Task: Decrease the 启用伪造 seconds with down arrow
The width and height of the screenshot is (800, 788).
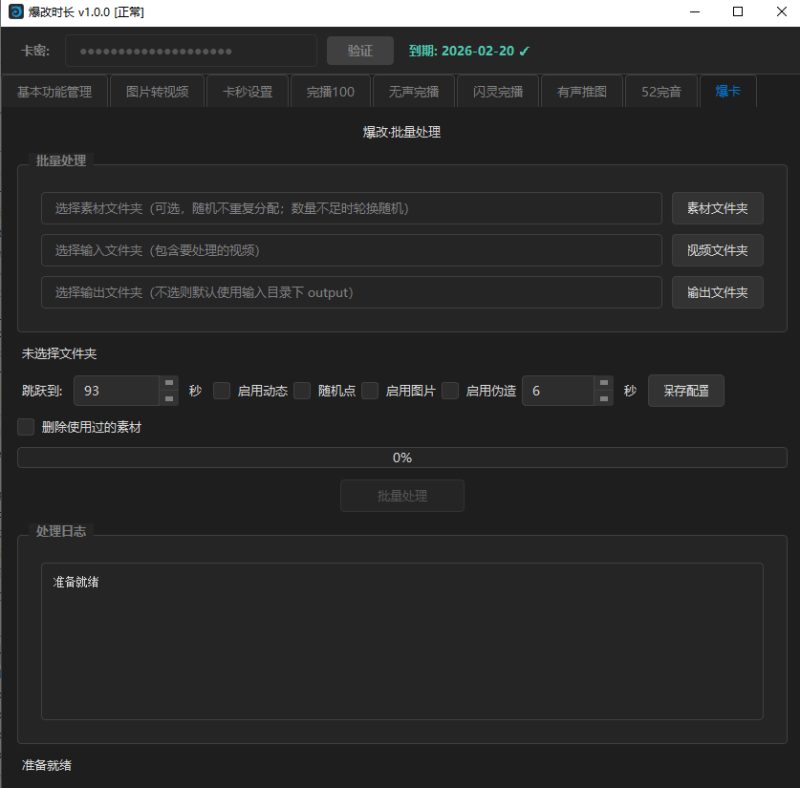Action: point(603,398)
